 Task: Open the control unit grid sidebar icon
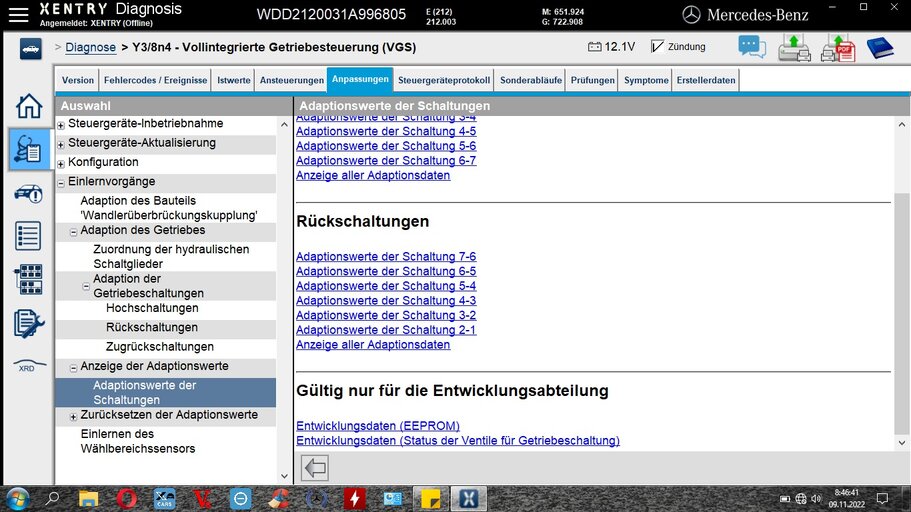pyautogui.click(x=28, y=279)
